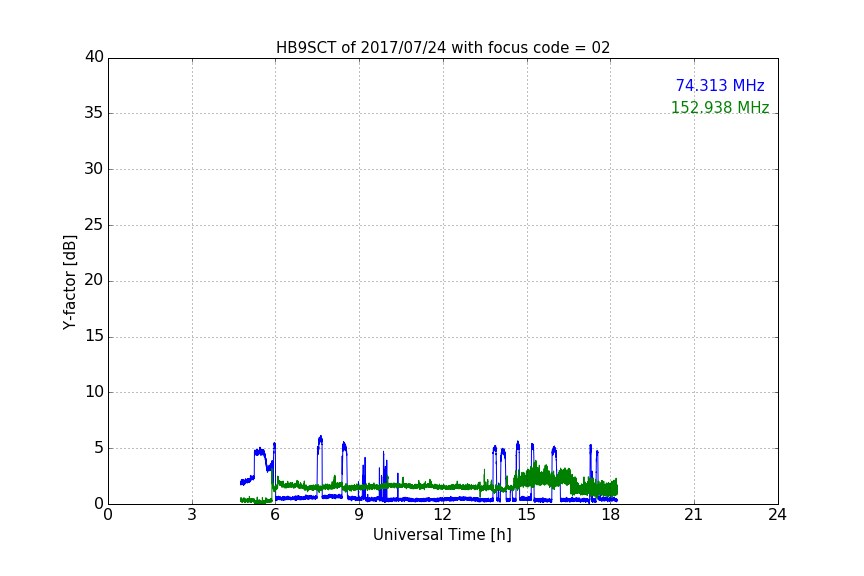Click the x-axis tick label 3
864x576 pixels.
click(192, 515)
